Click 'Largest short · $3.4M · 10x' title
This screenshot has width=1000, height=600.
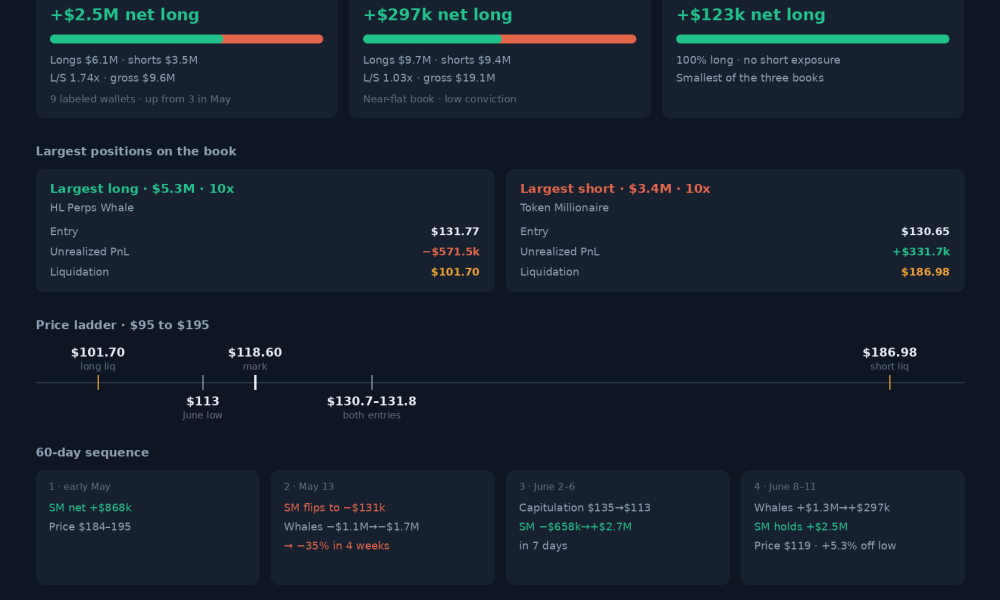pos(615,189)
